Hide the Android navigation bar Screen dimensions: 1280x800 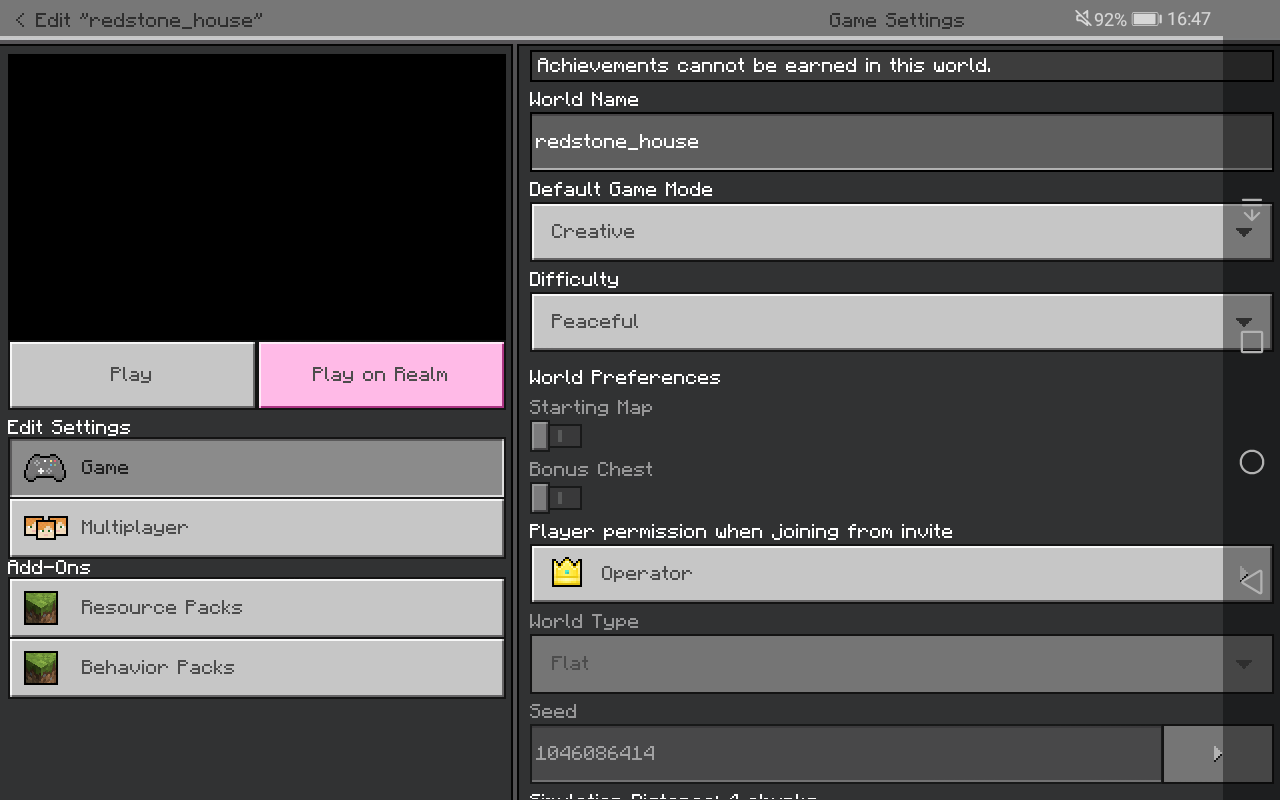click(x=1252, y=211)
